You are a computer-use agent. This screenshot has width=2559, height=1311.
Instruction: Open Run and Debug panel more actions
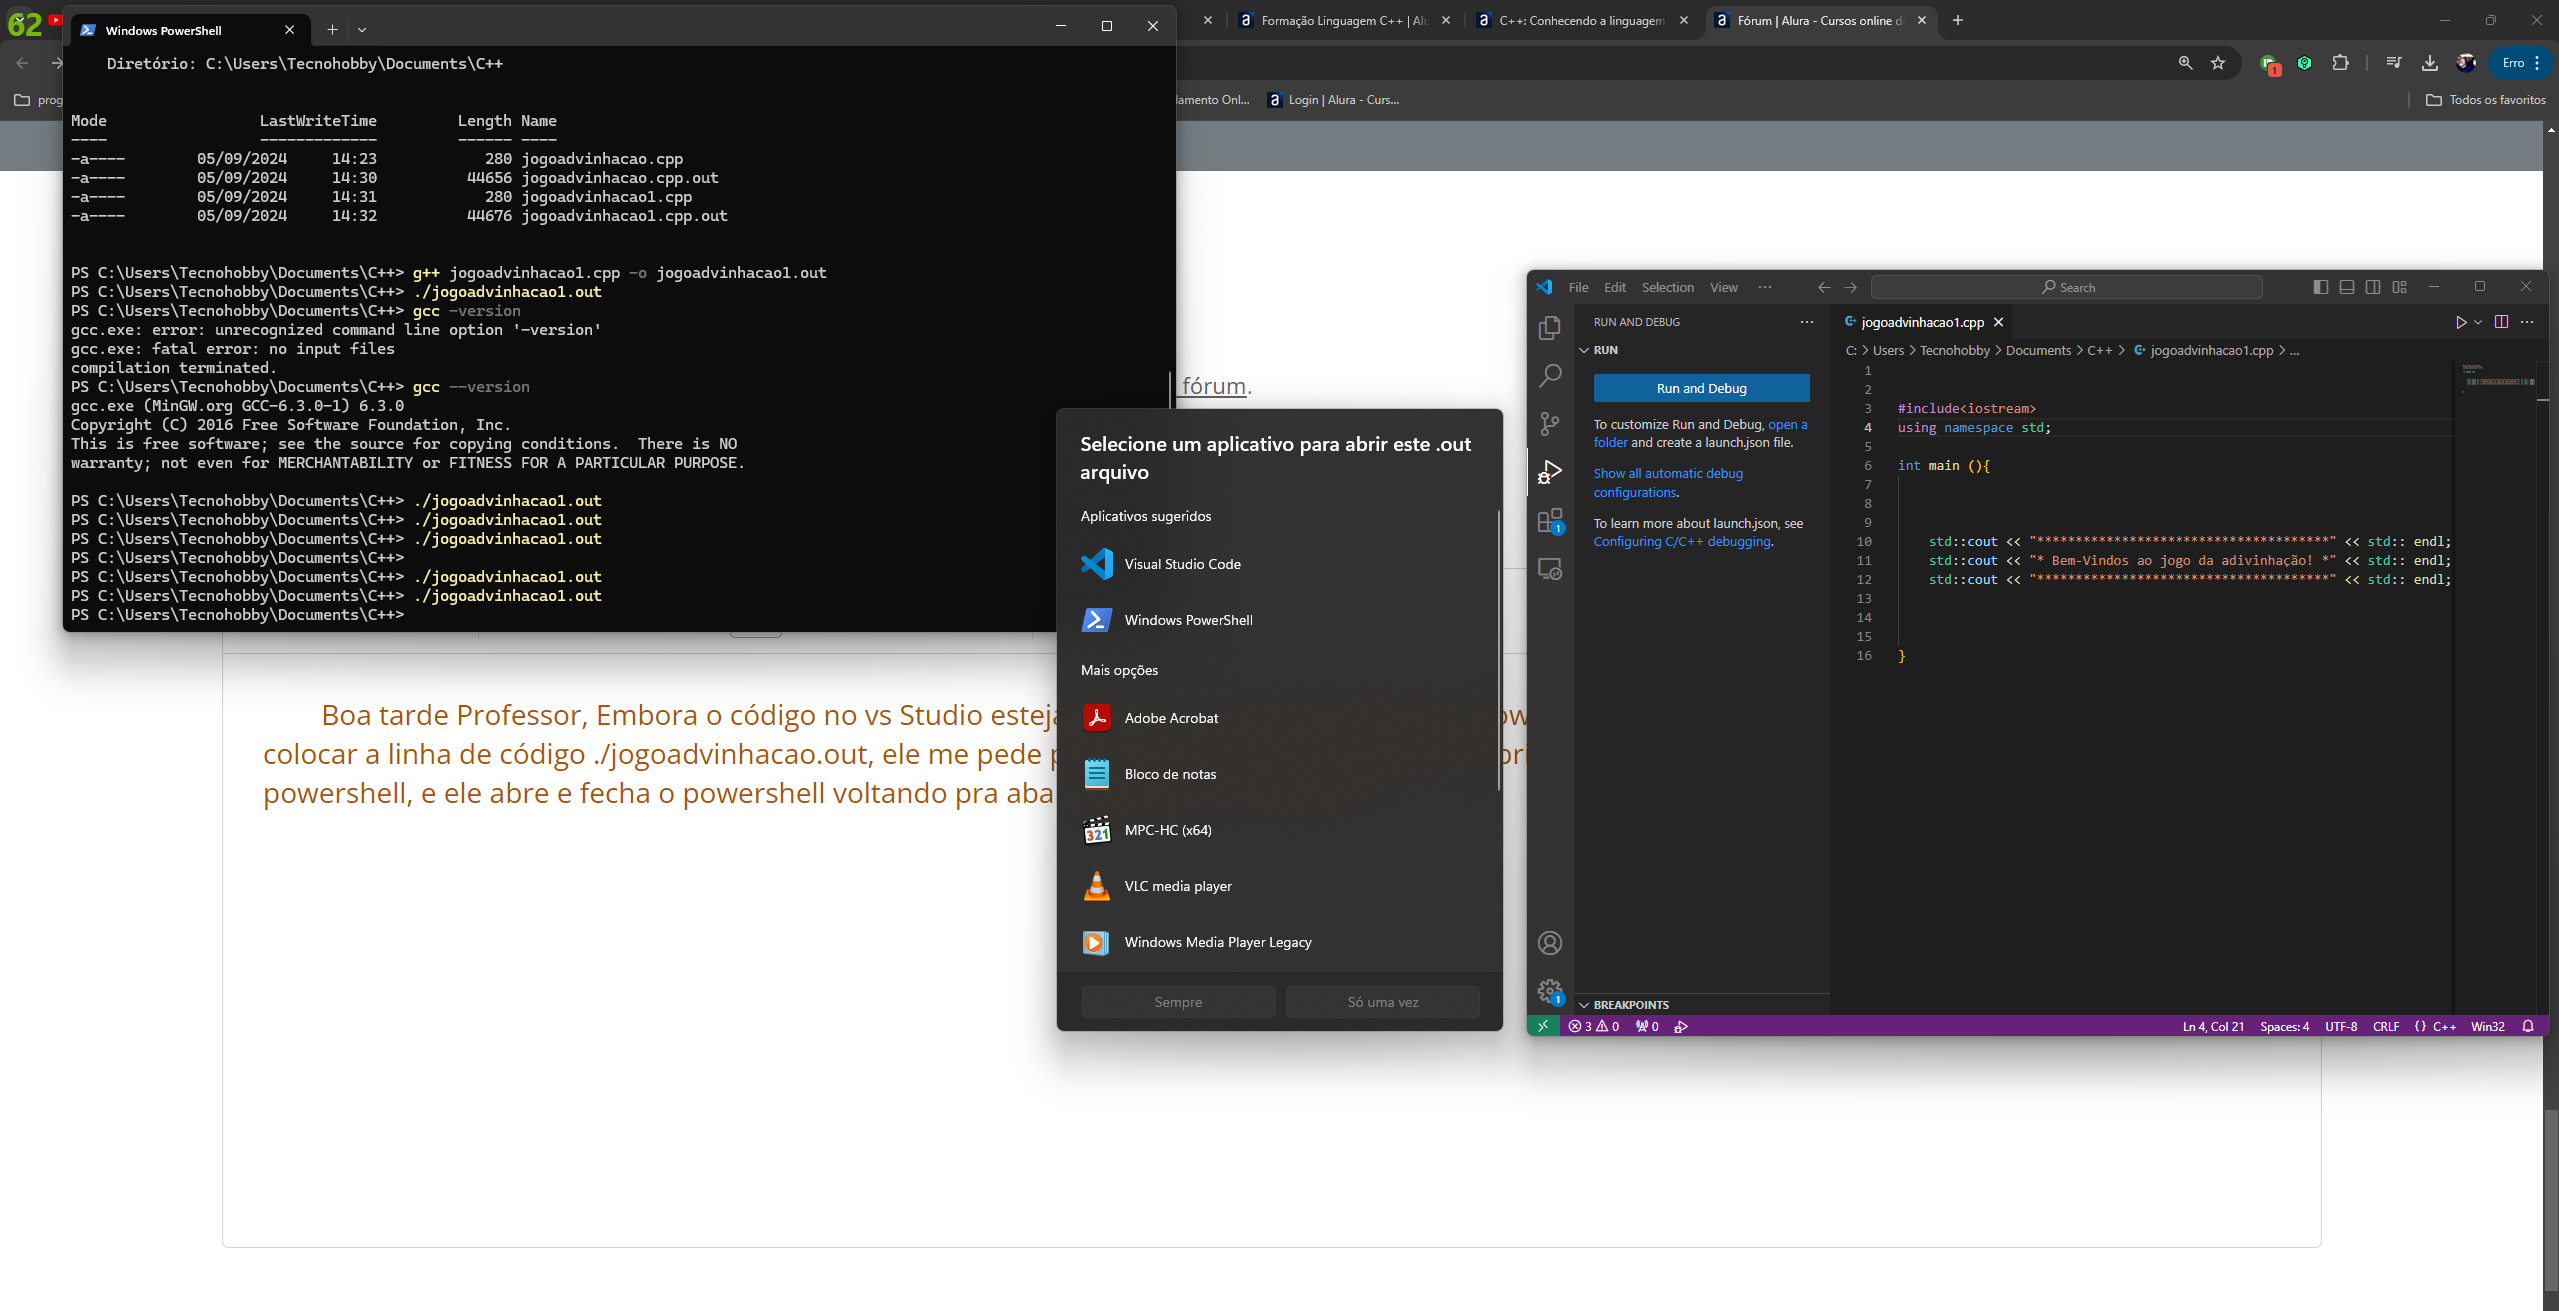point(1807,322)
